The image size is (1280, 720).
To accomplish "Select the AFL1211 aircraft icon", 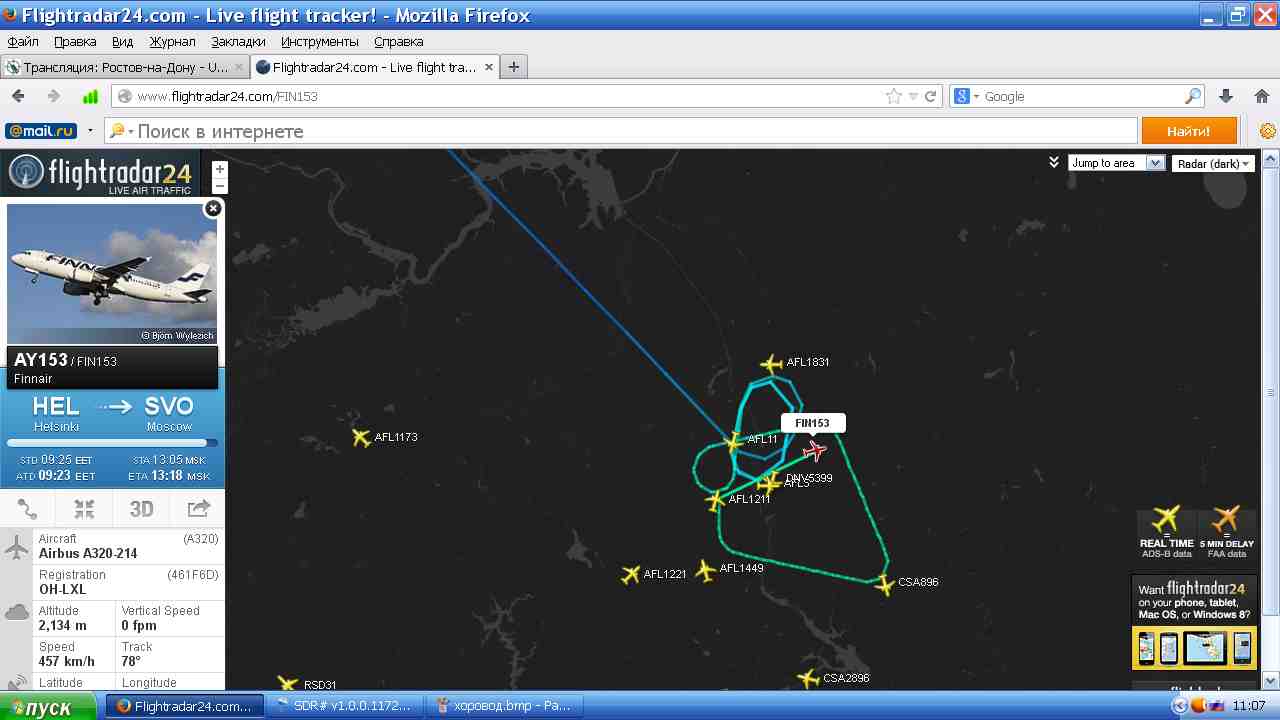I will click(x=715, y=500).
